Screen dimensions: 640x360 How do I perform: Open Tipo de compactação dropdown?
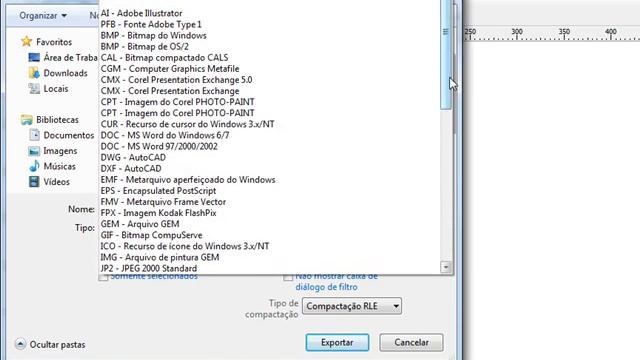pyautogui.click(x=352, y=306)
